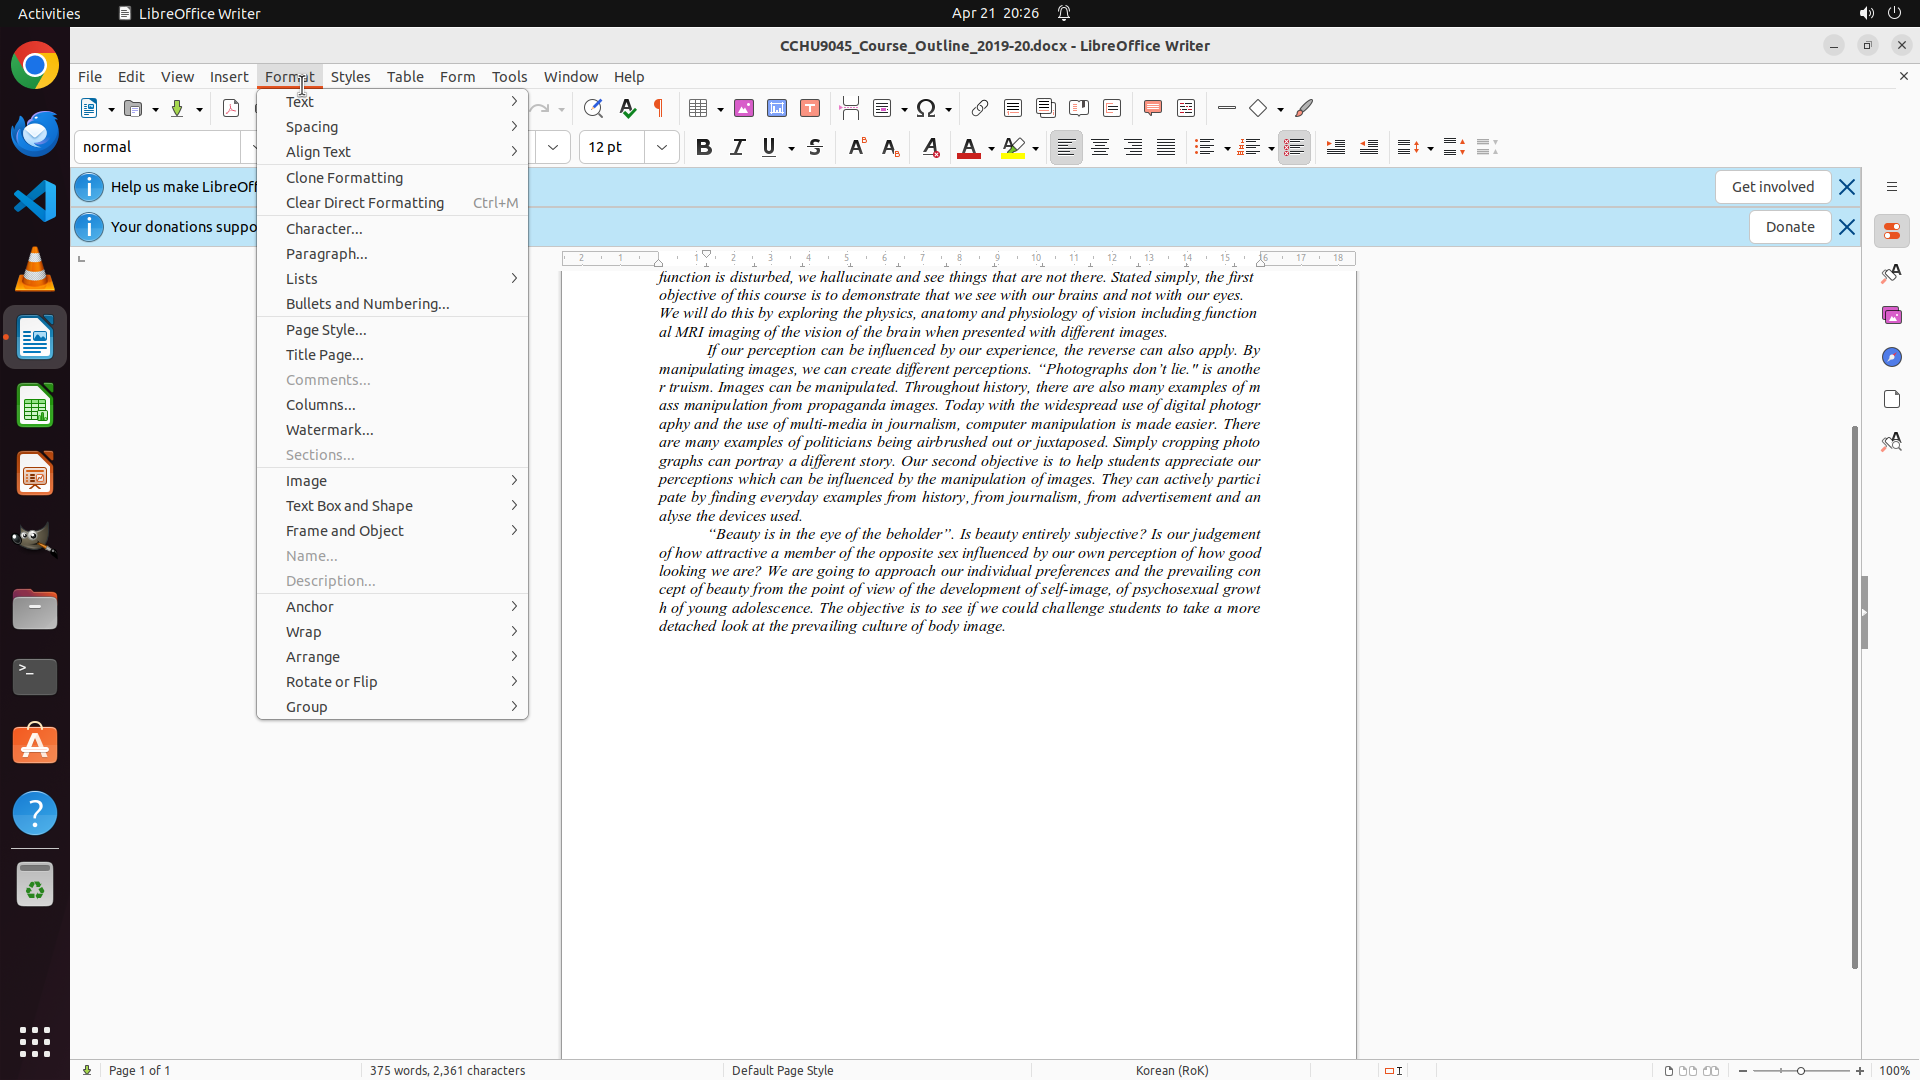Click Insert Chart icon
The image size is (1920, 1080).
coord(777,108)
